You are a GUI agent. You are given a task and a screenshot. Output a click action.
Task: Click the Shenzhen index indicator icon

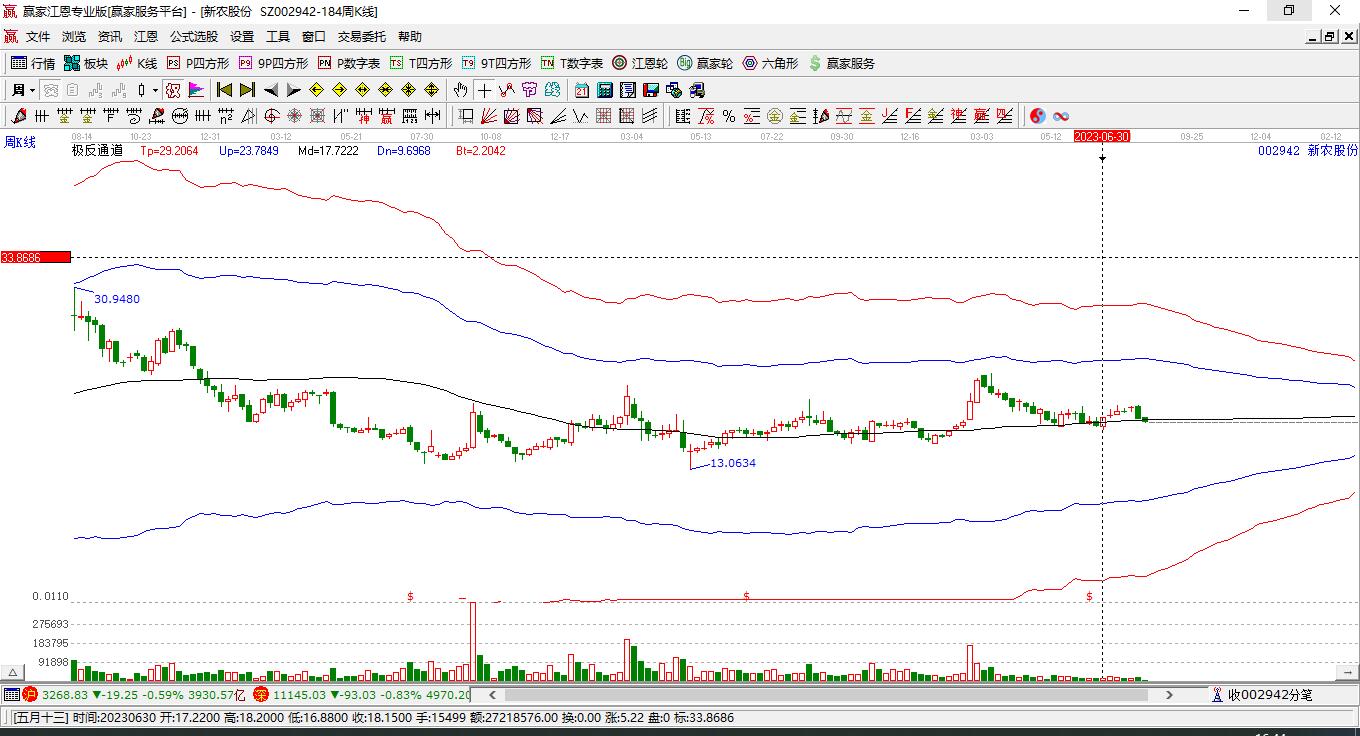pos(260,695)
